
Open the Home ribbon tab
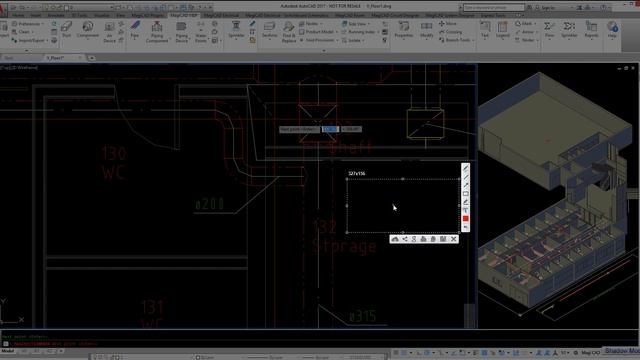18,15
